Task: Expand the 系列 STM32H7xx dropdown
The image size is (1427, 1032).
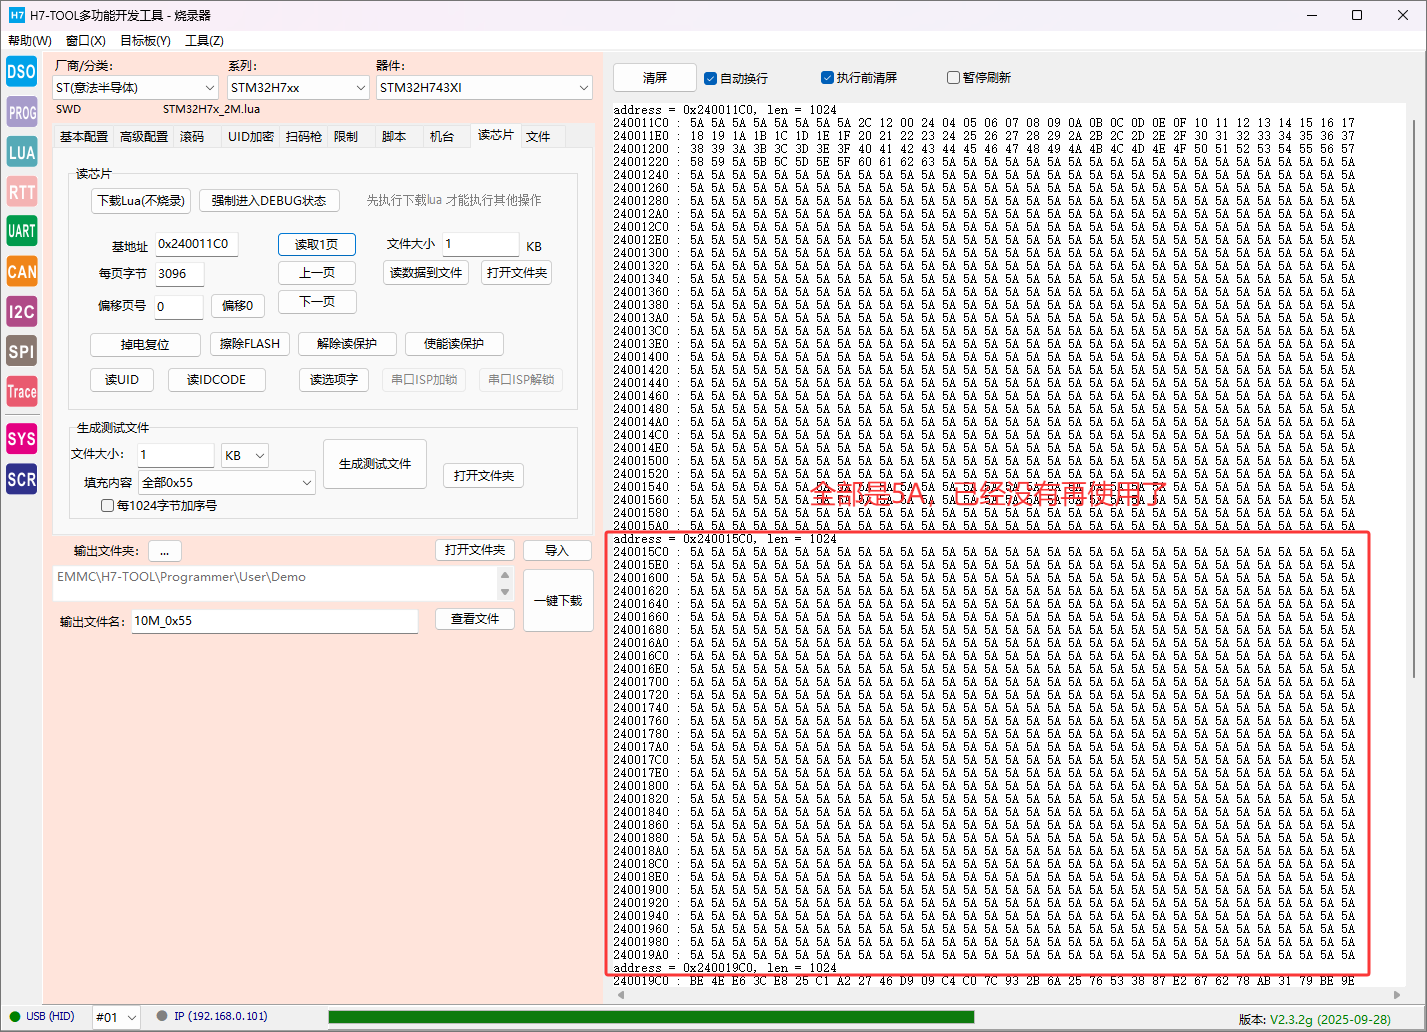Action: coord(299,88)
